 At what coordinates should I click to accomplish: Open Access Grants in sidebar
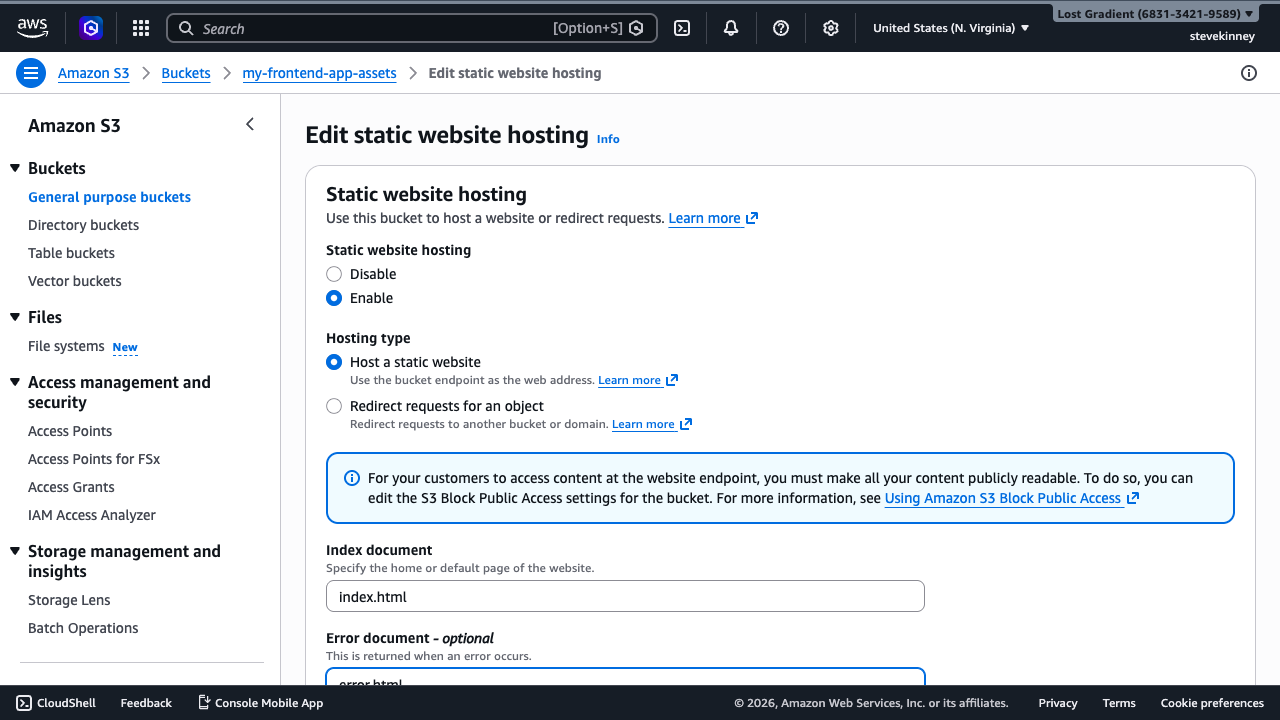tap(71, 487)
